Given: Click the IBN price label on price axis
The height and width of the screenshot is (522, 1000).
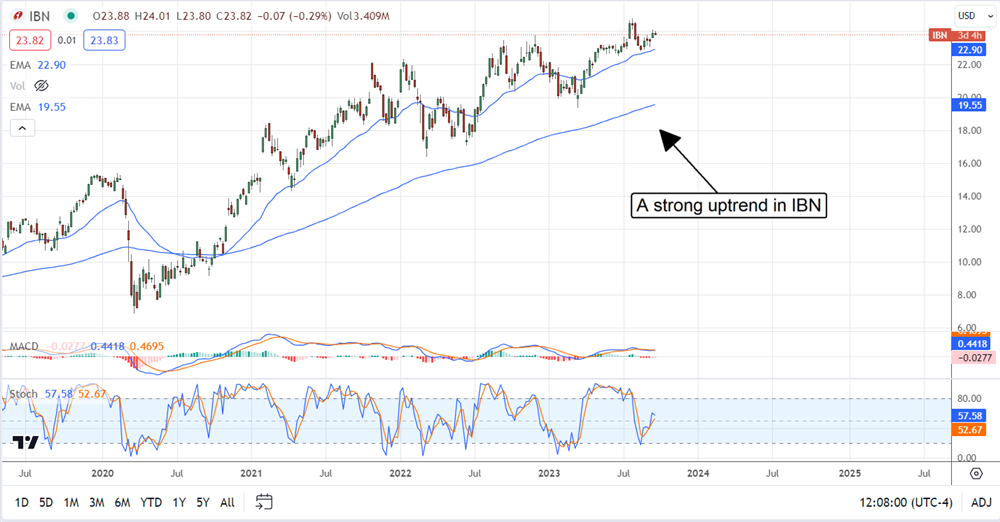Looking at the screenshot, I should pos(939,35).
